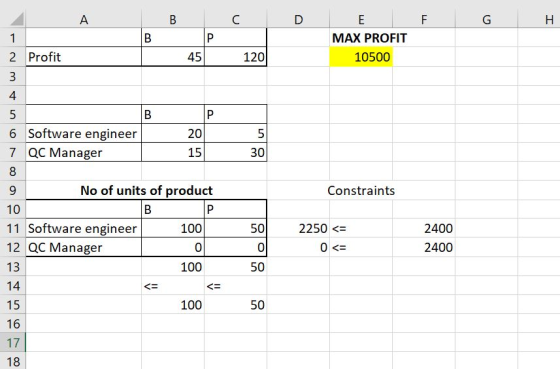This screenshot has width=560, height=369.
Task: Click the B header cell in row 1
Action: tap(173, 38)
